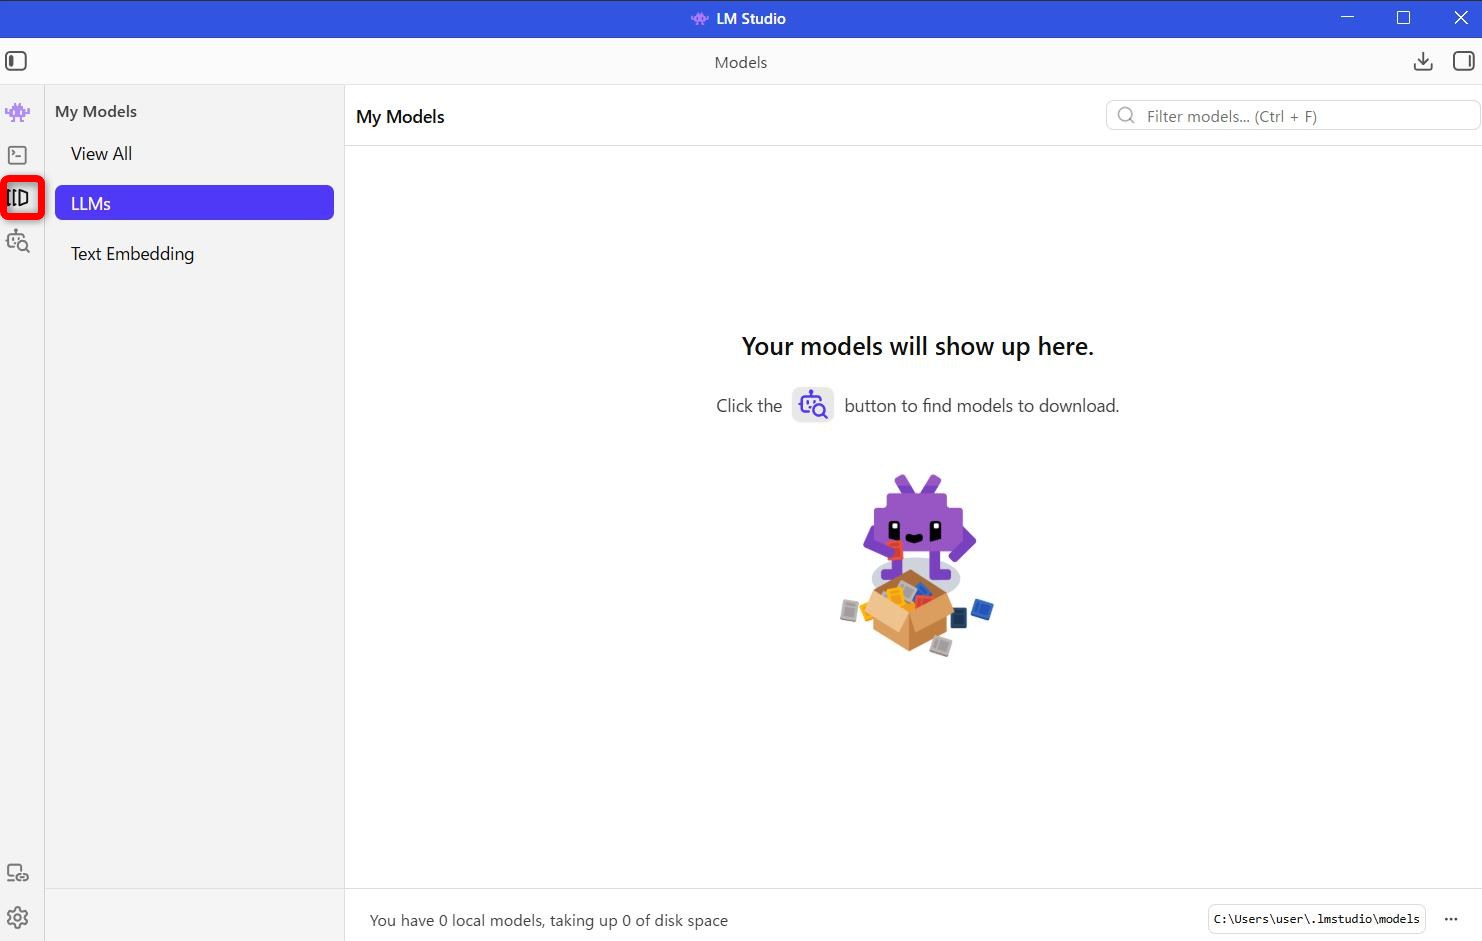Click the inline Discover button in empty state
The image size is (1482, 941).
(x=813, y=405)
